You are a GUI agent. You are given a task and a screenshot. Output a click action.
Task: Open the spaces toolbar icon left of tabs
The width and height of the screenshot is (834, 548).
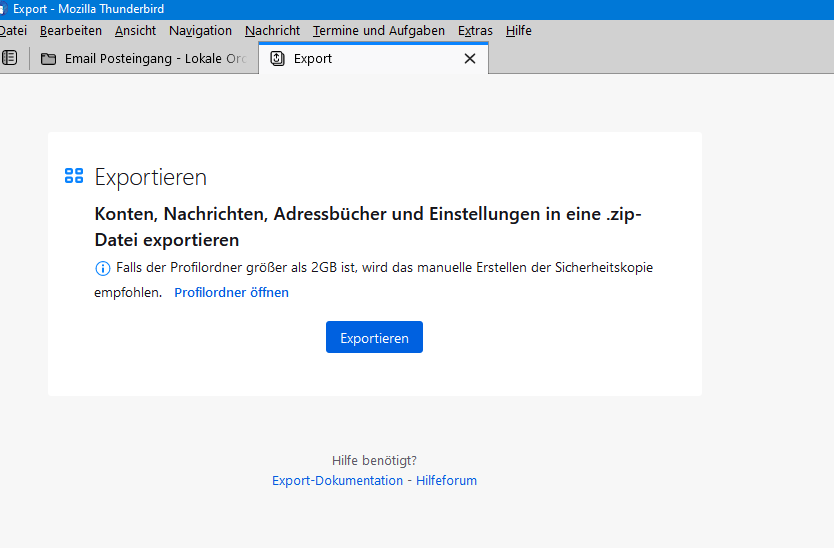coord(10,58)
